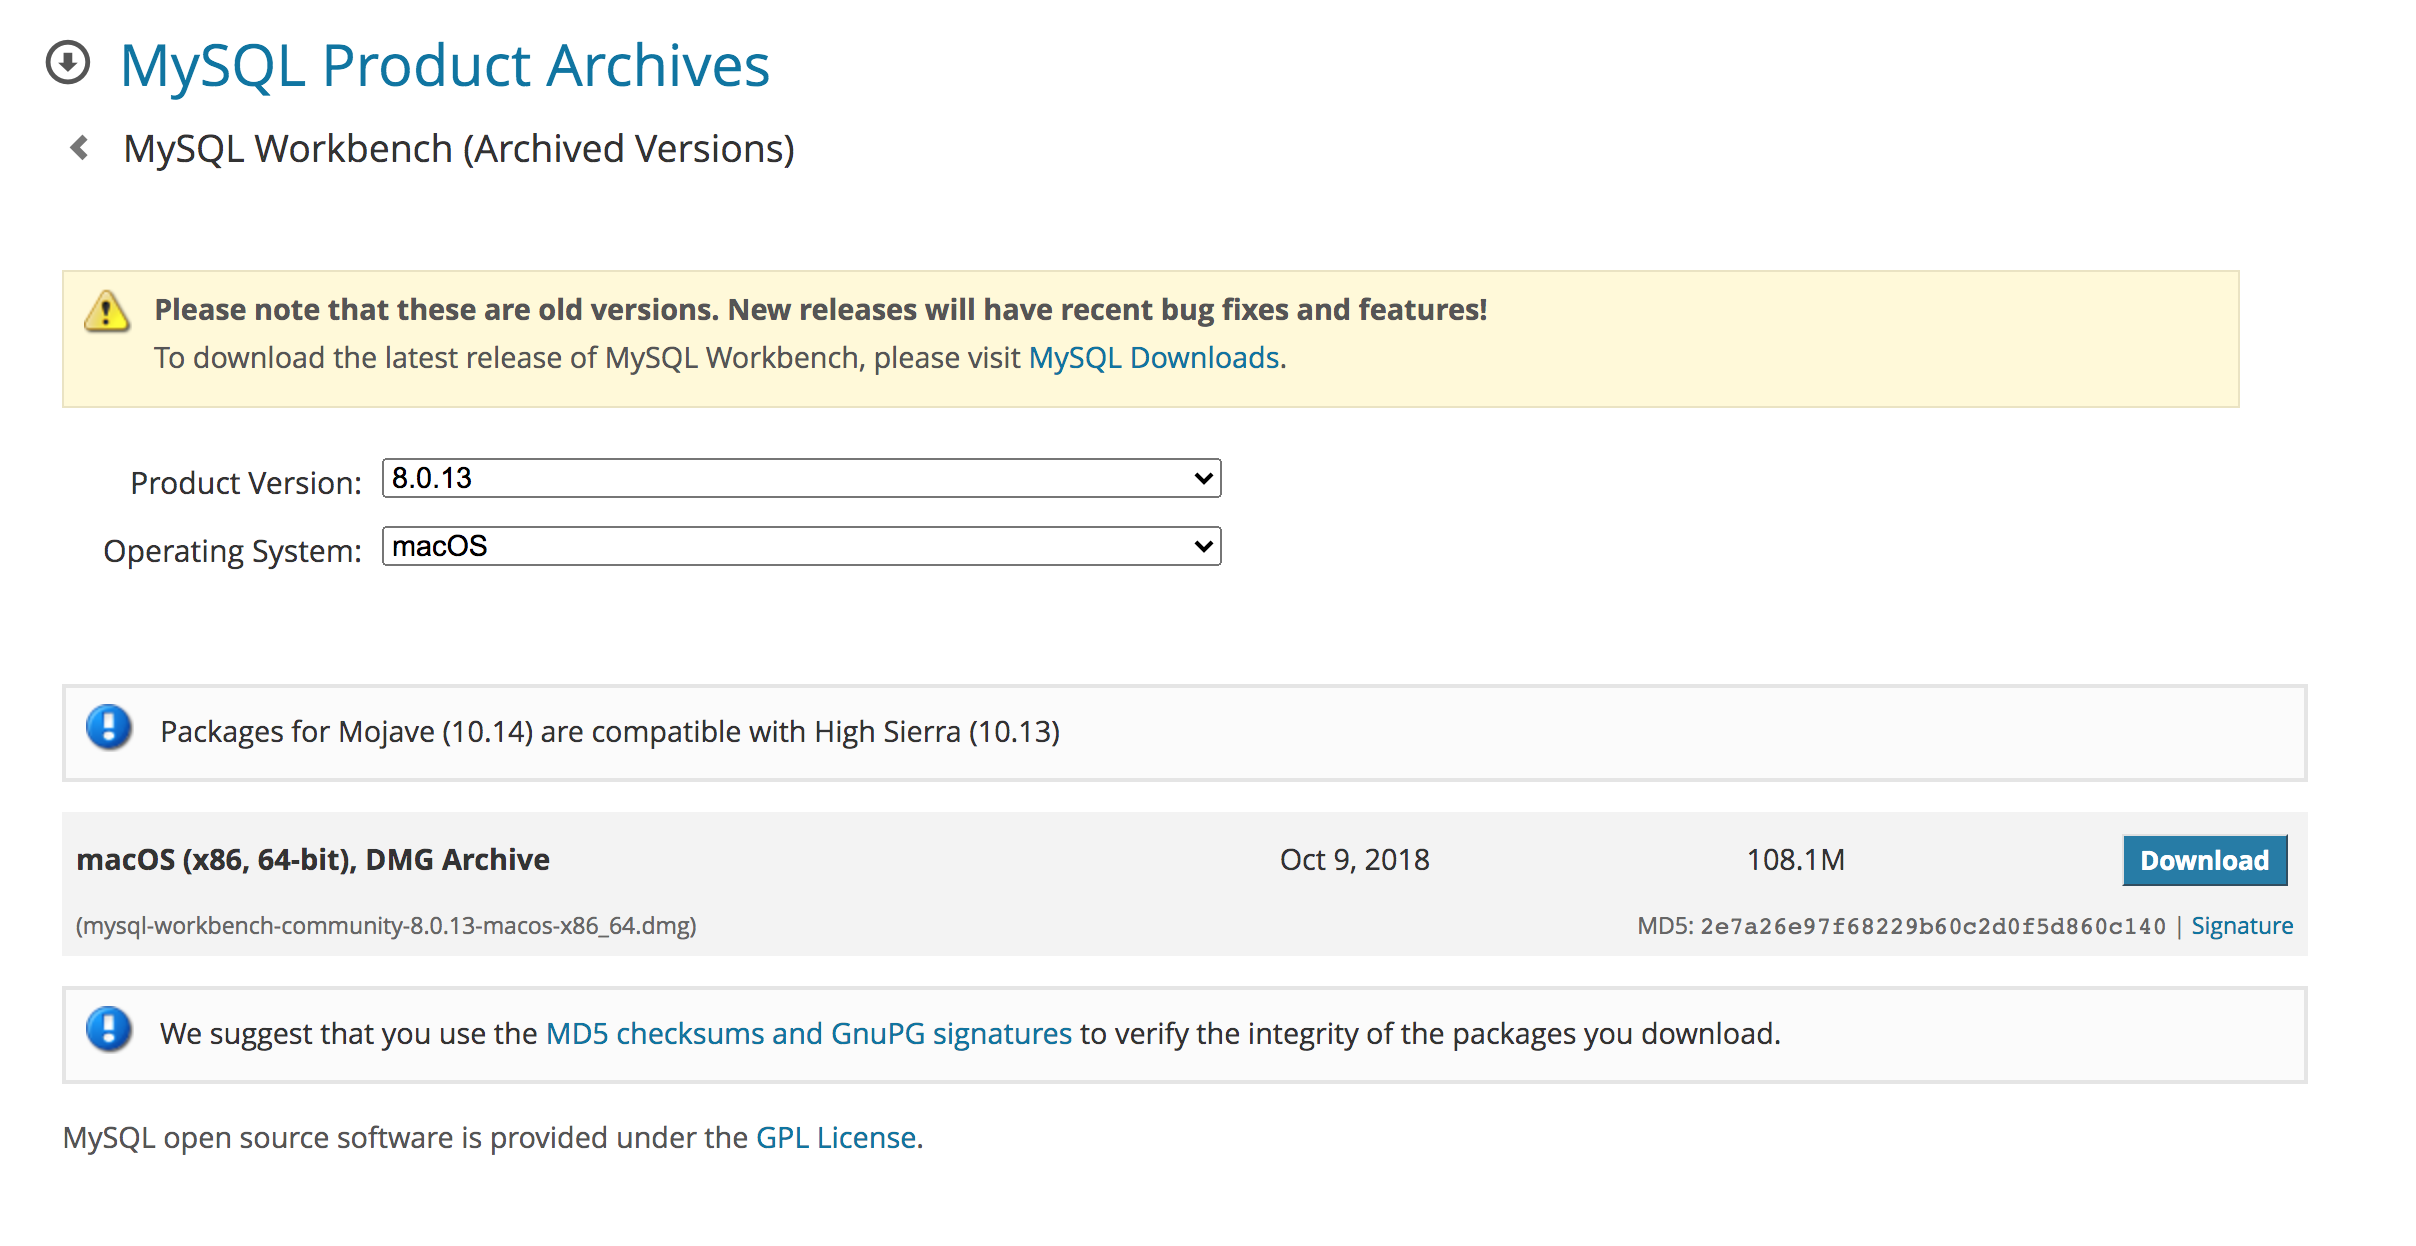Click the MySQL Product Archives heading
This screenshot has width=2416, height=1246.
[x=444, y=66]
